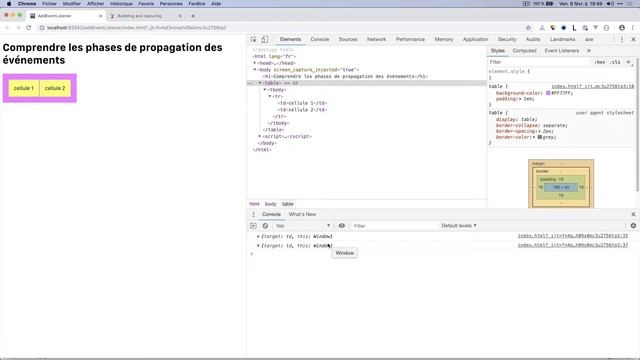Close the DevTools panel

tap(633, 40)
